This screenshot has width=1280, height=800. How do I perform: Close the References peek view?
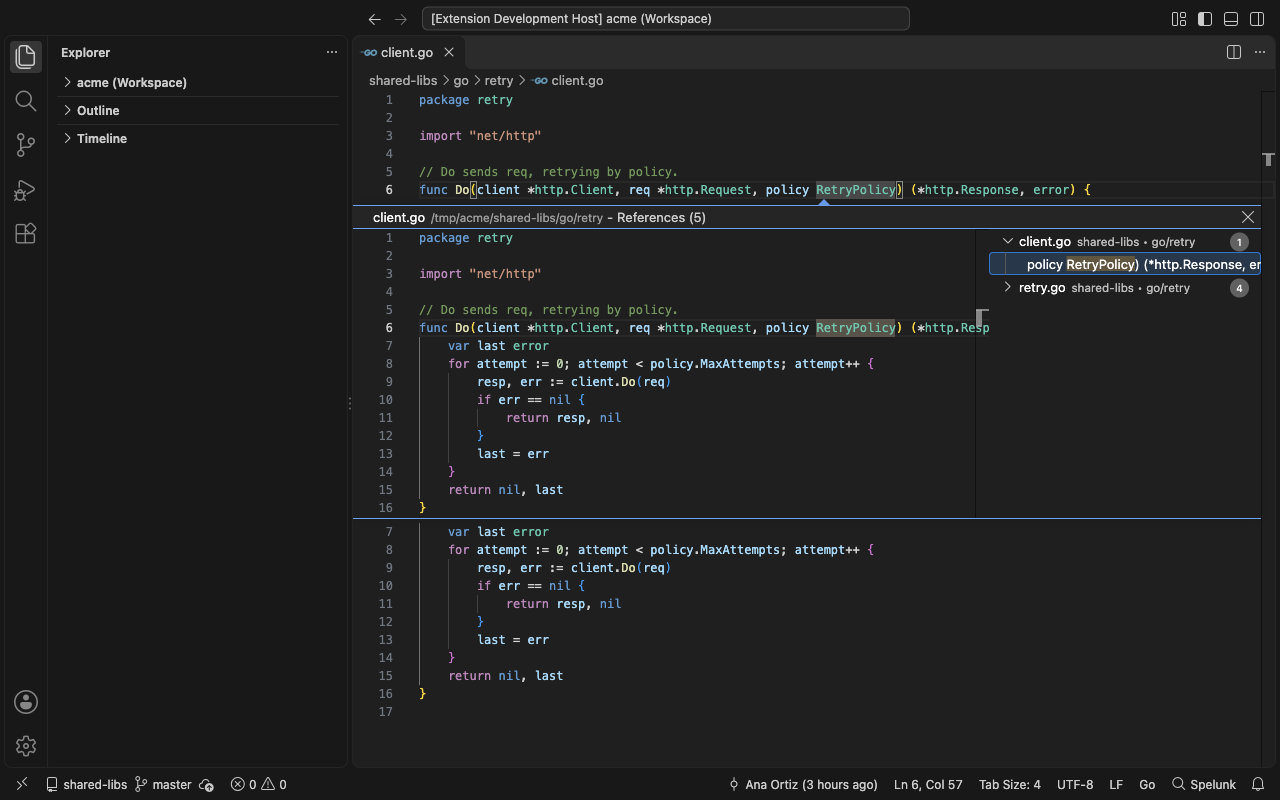pyautogui.click(x=1248, y=217)
